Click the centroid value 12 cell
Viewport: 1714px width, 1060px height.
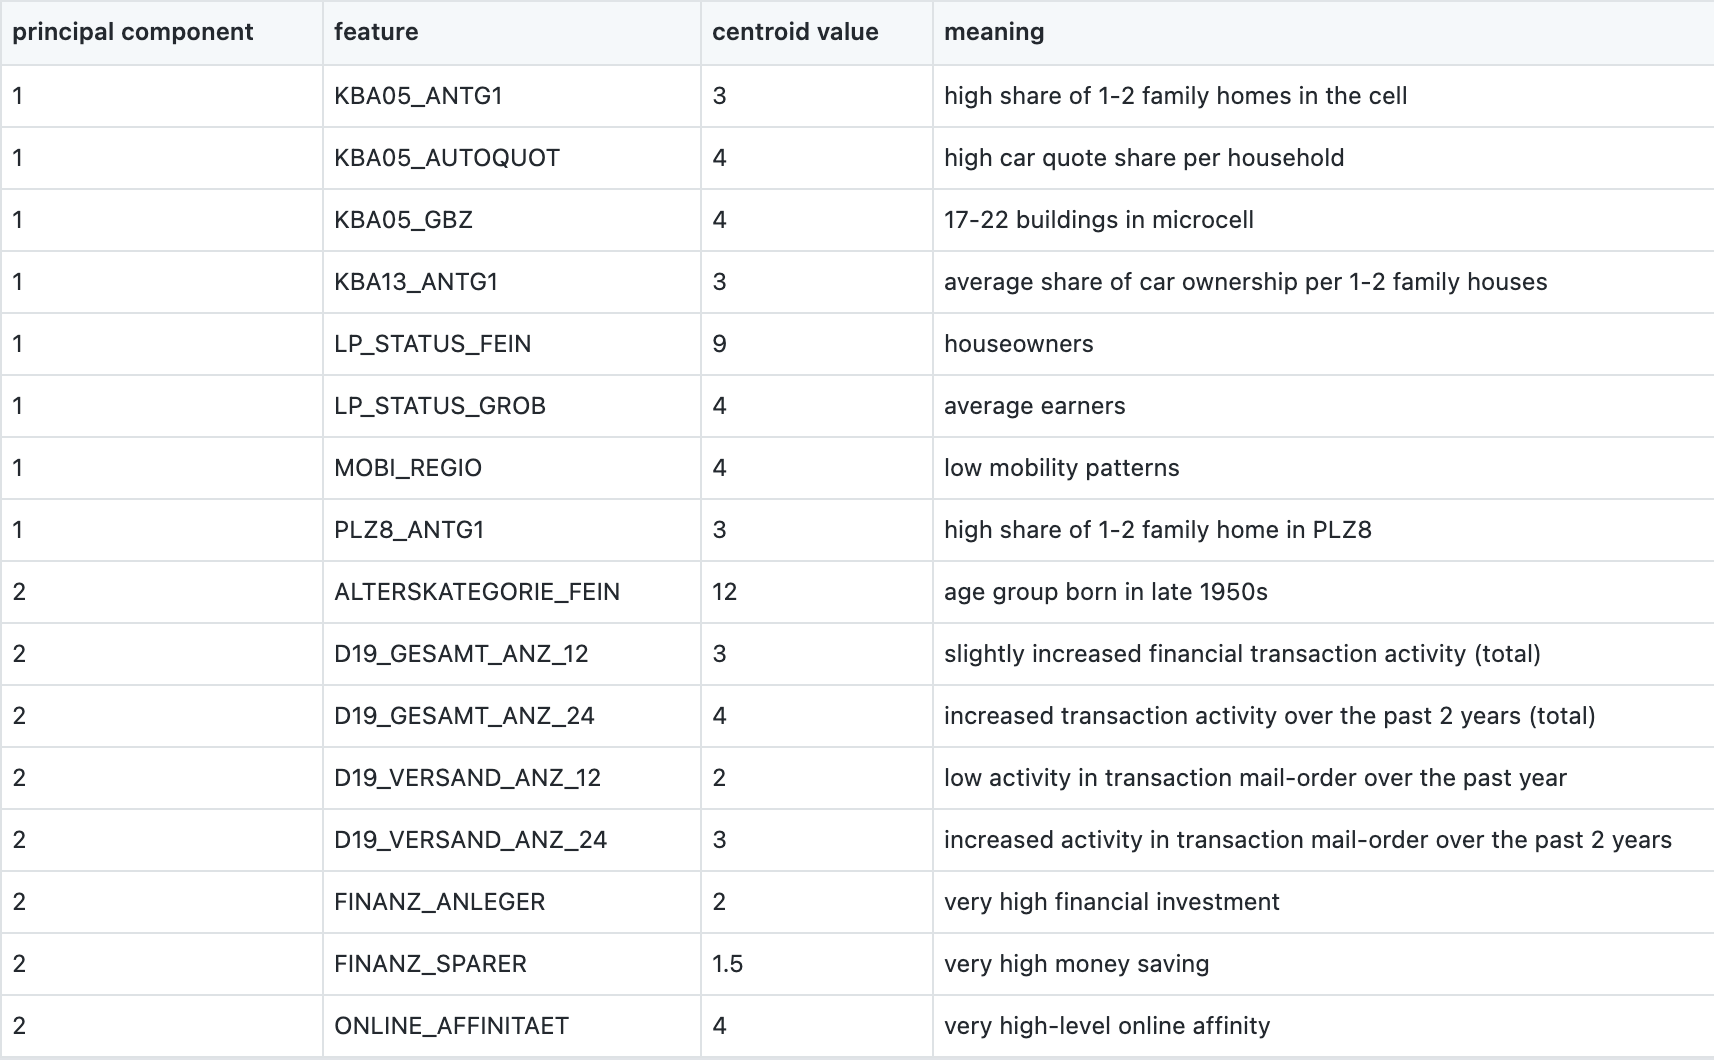point(724,592)
